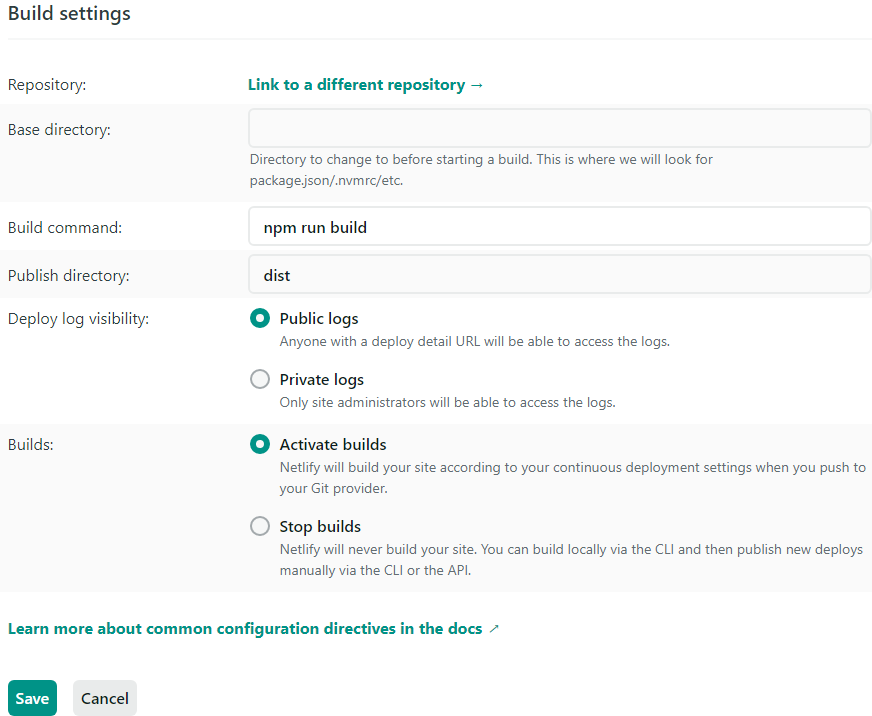The image size is (872, 716).
Task: Click the 'Build settings' heading
Action: pyautogui.click(x=69, y=13)
